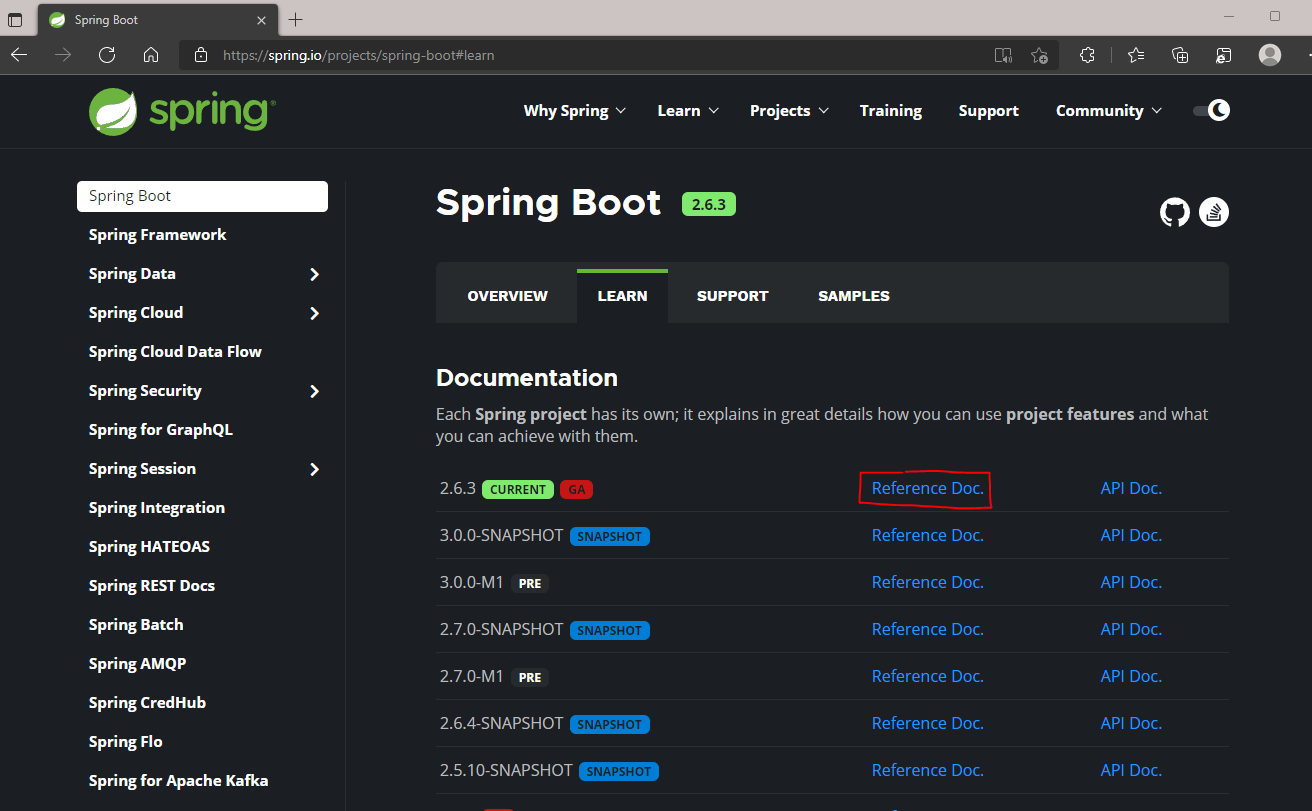Open Reference Doc. for 2.7.0-SNAPSHOT
The height and width of the screenshot is (811, 1312).
928,629
